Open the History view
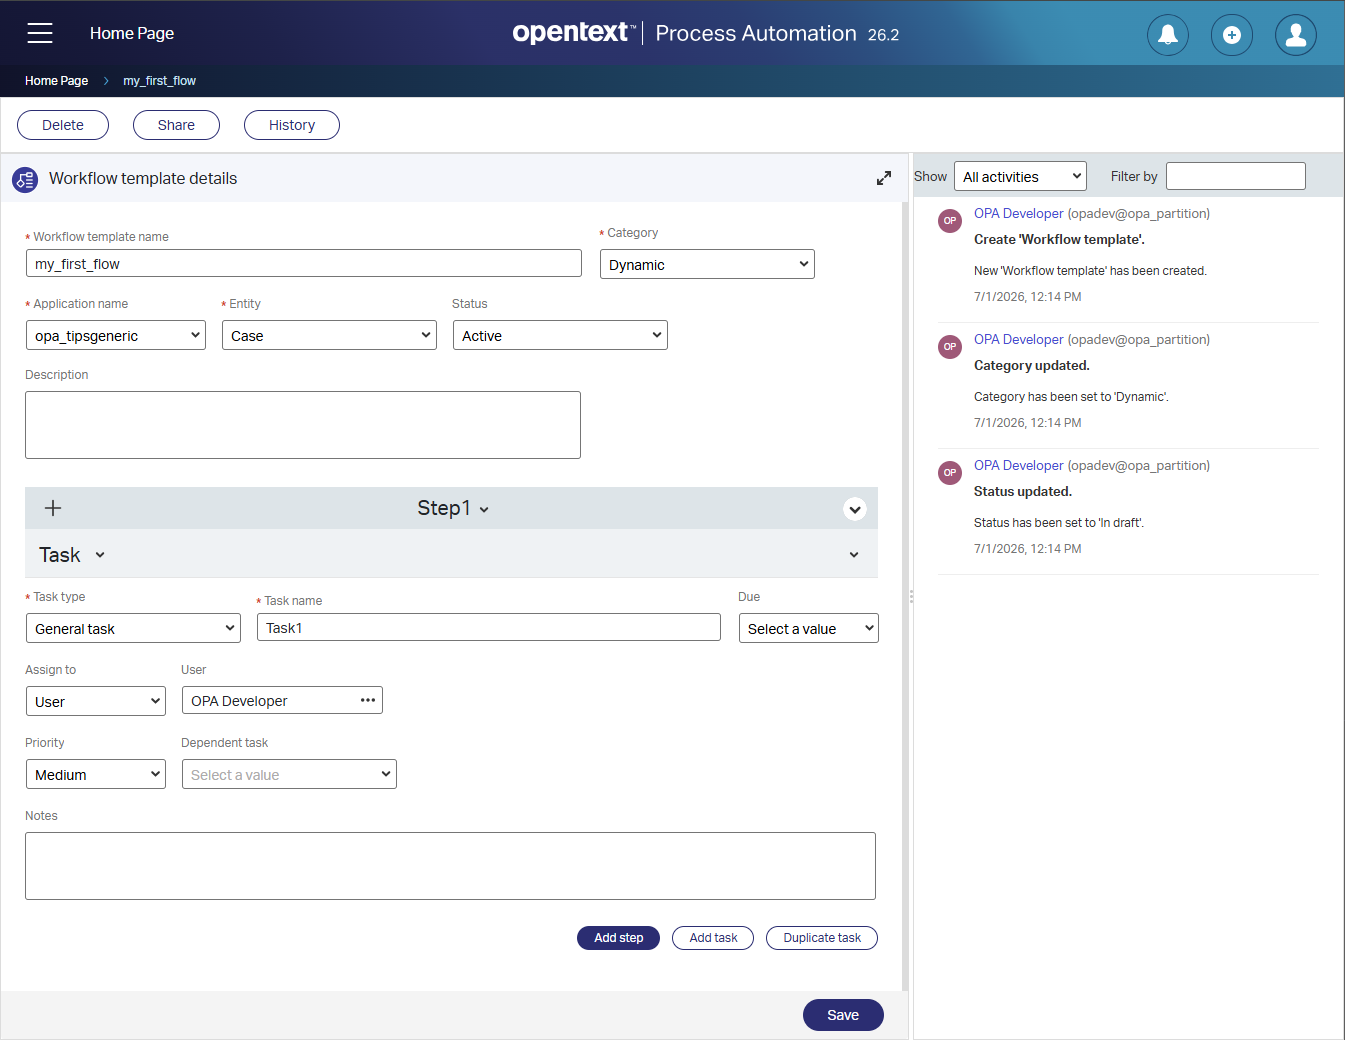The width and height of the screenshot is (1345, 1040). coord(292,125)
